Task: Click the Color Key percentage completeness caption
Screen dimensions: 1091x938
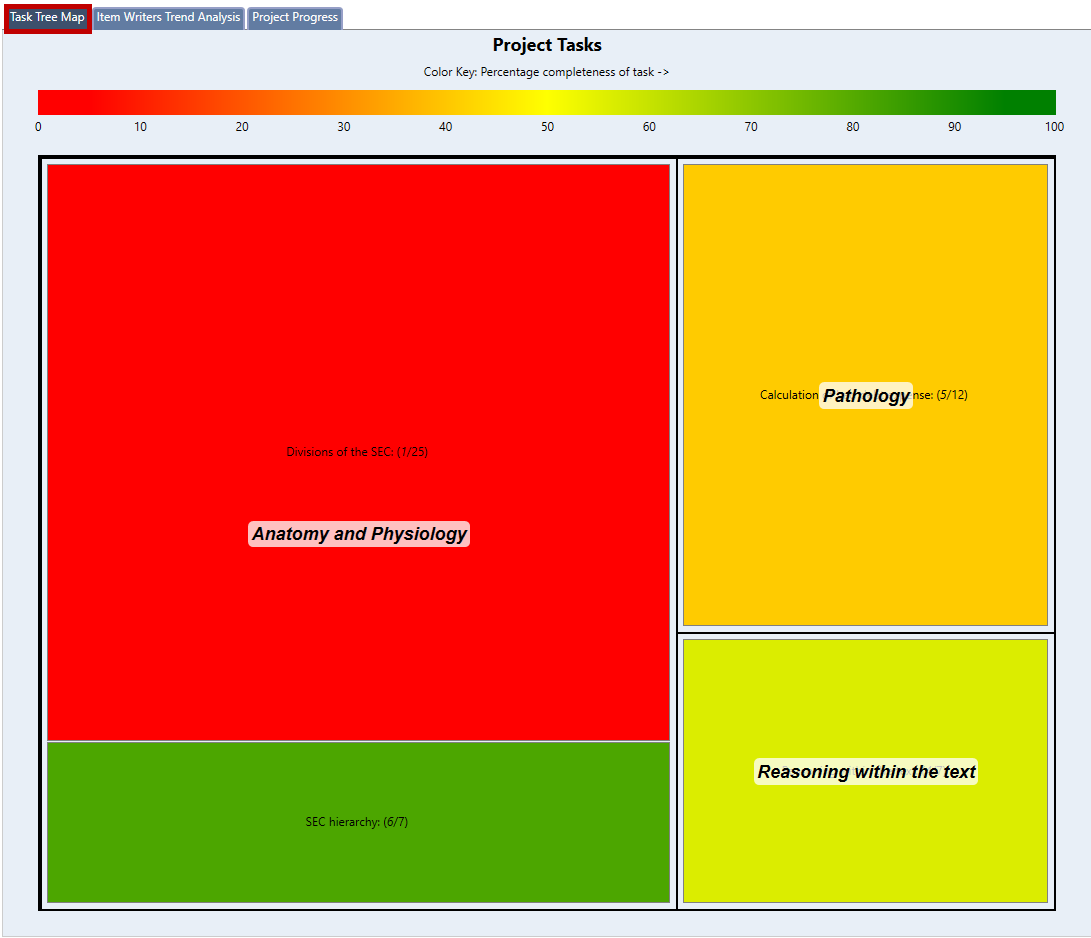Action: pyautogui.click(x=546, y=72)
